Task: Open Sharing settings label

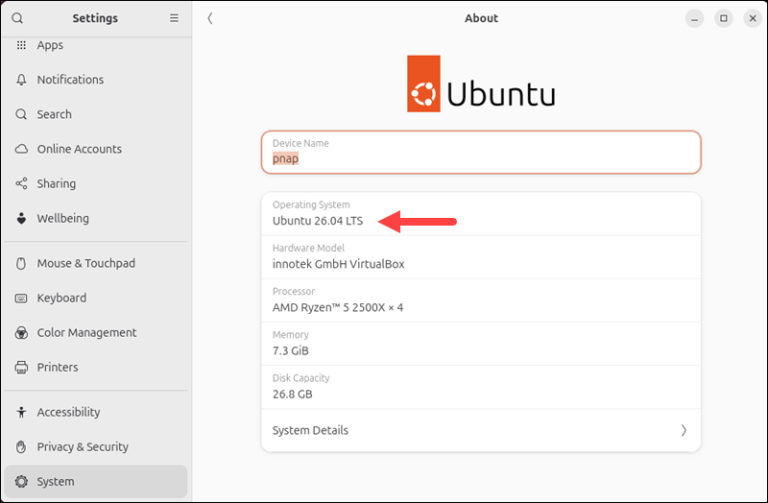Action: 56,184
